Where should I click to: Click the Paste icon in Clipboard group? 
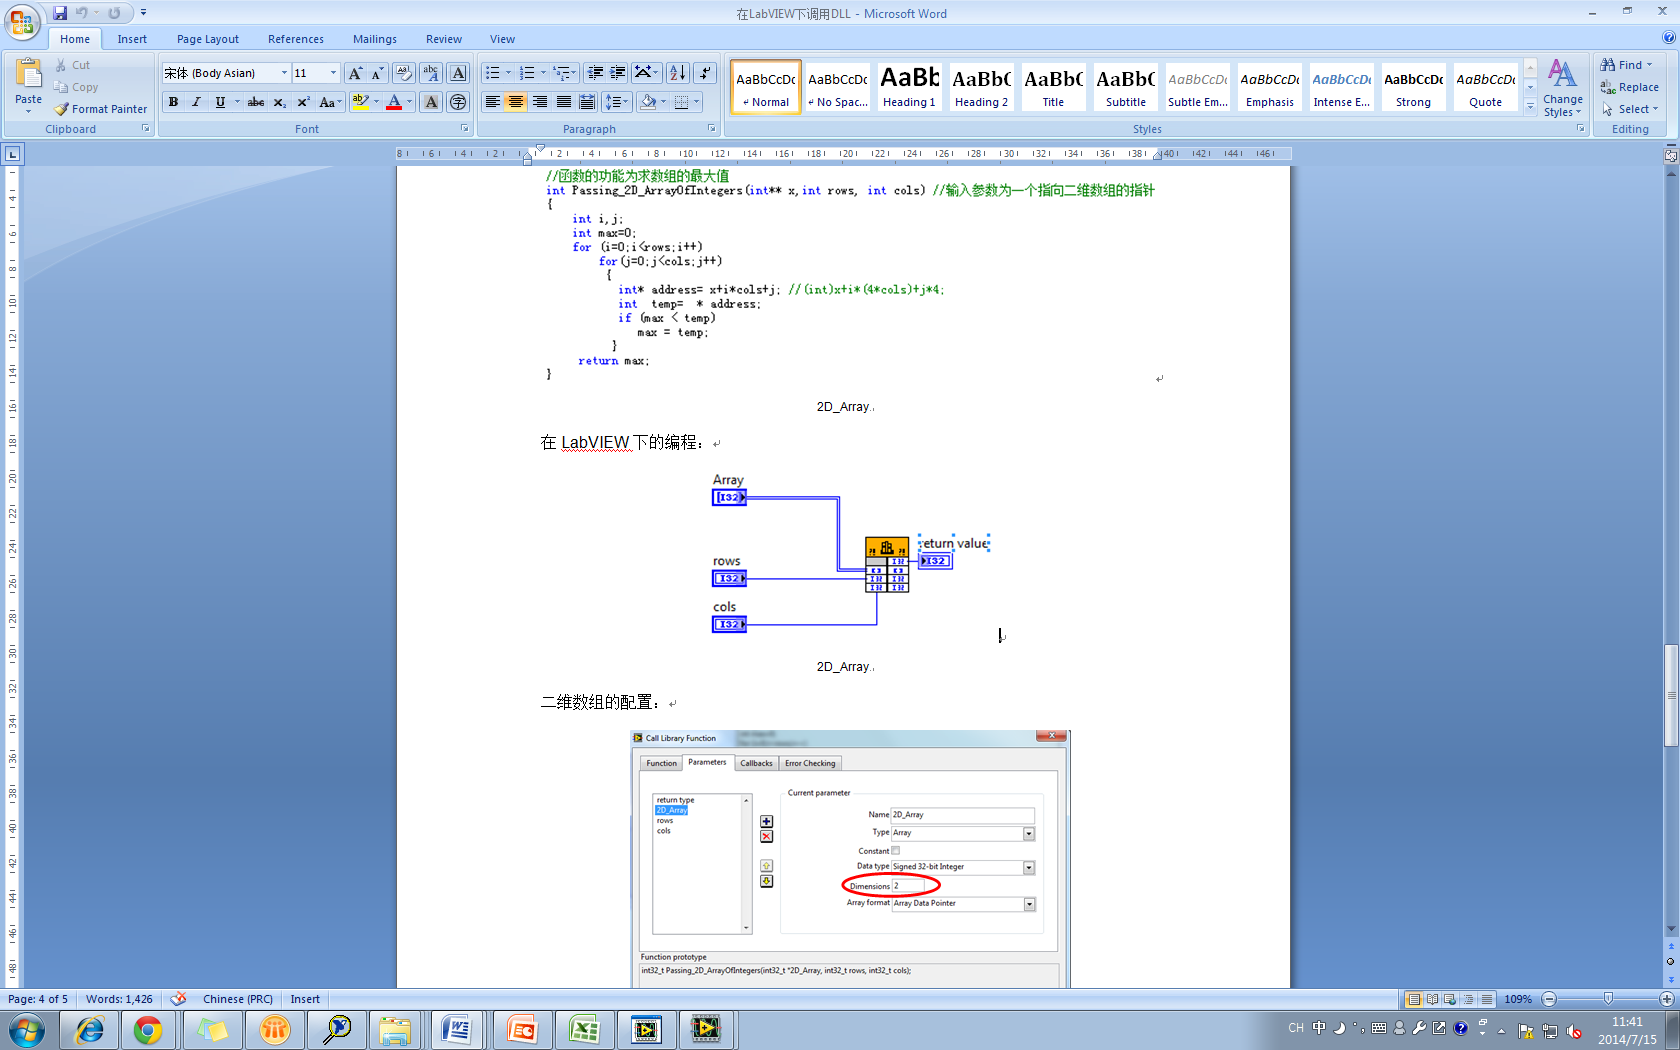[x=28, y=74]
